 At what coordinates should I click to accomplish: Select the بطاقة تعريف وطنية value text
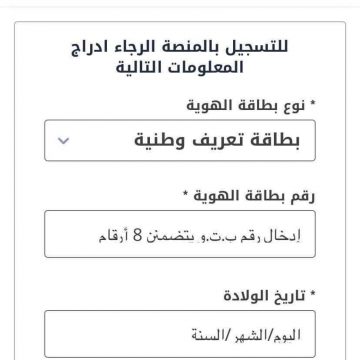217,141
